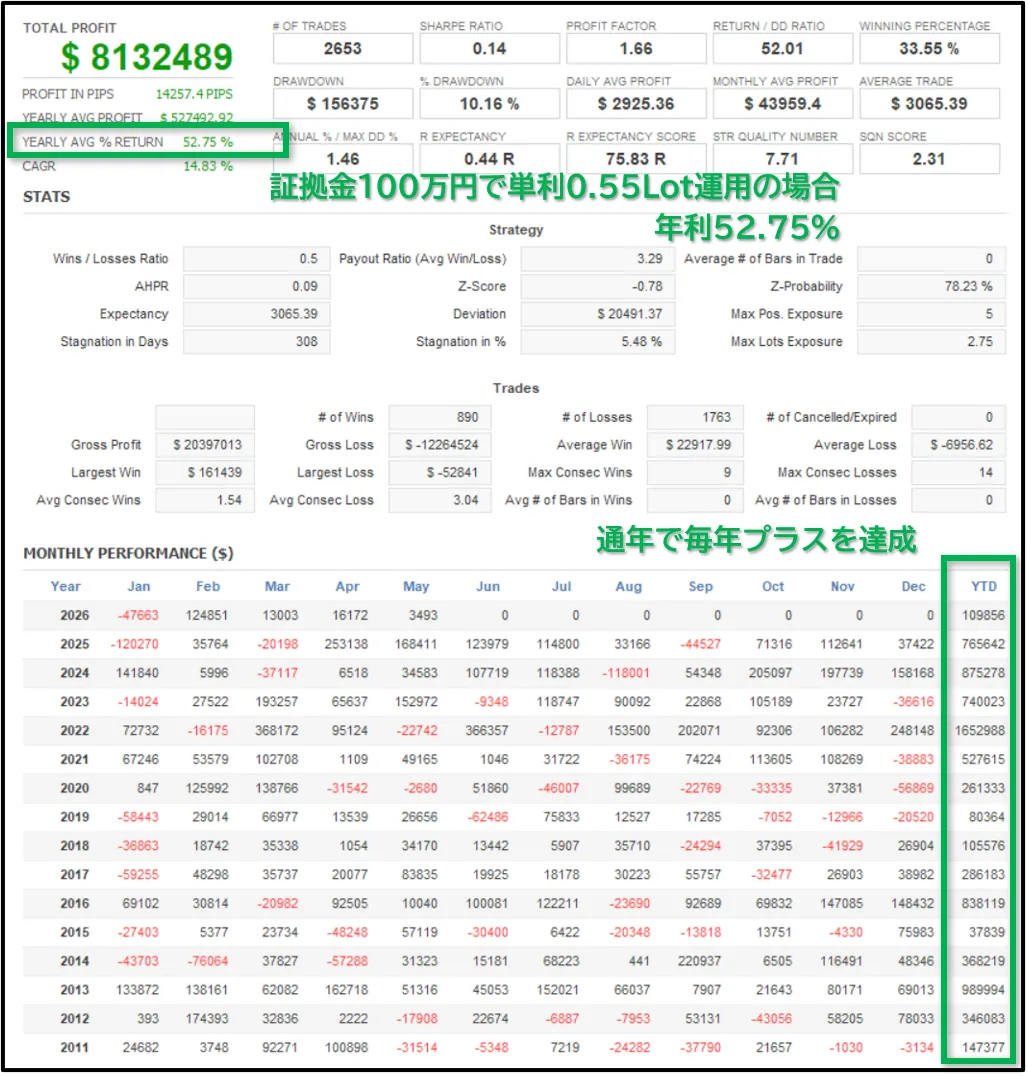
Task: Click the Stagnation in % field 5.48 %
Action: pos(598,342)
